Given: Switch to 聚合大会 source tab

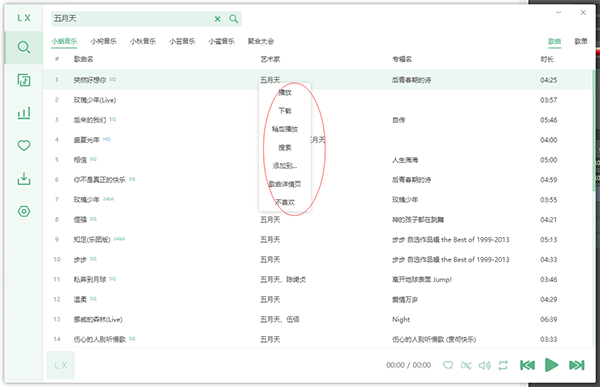Looking at the screenshot, I should [x=261, y=41].
